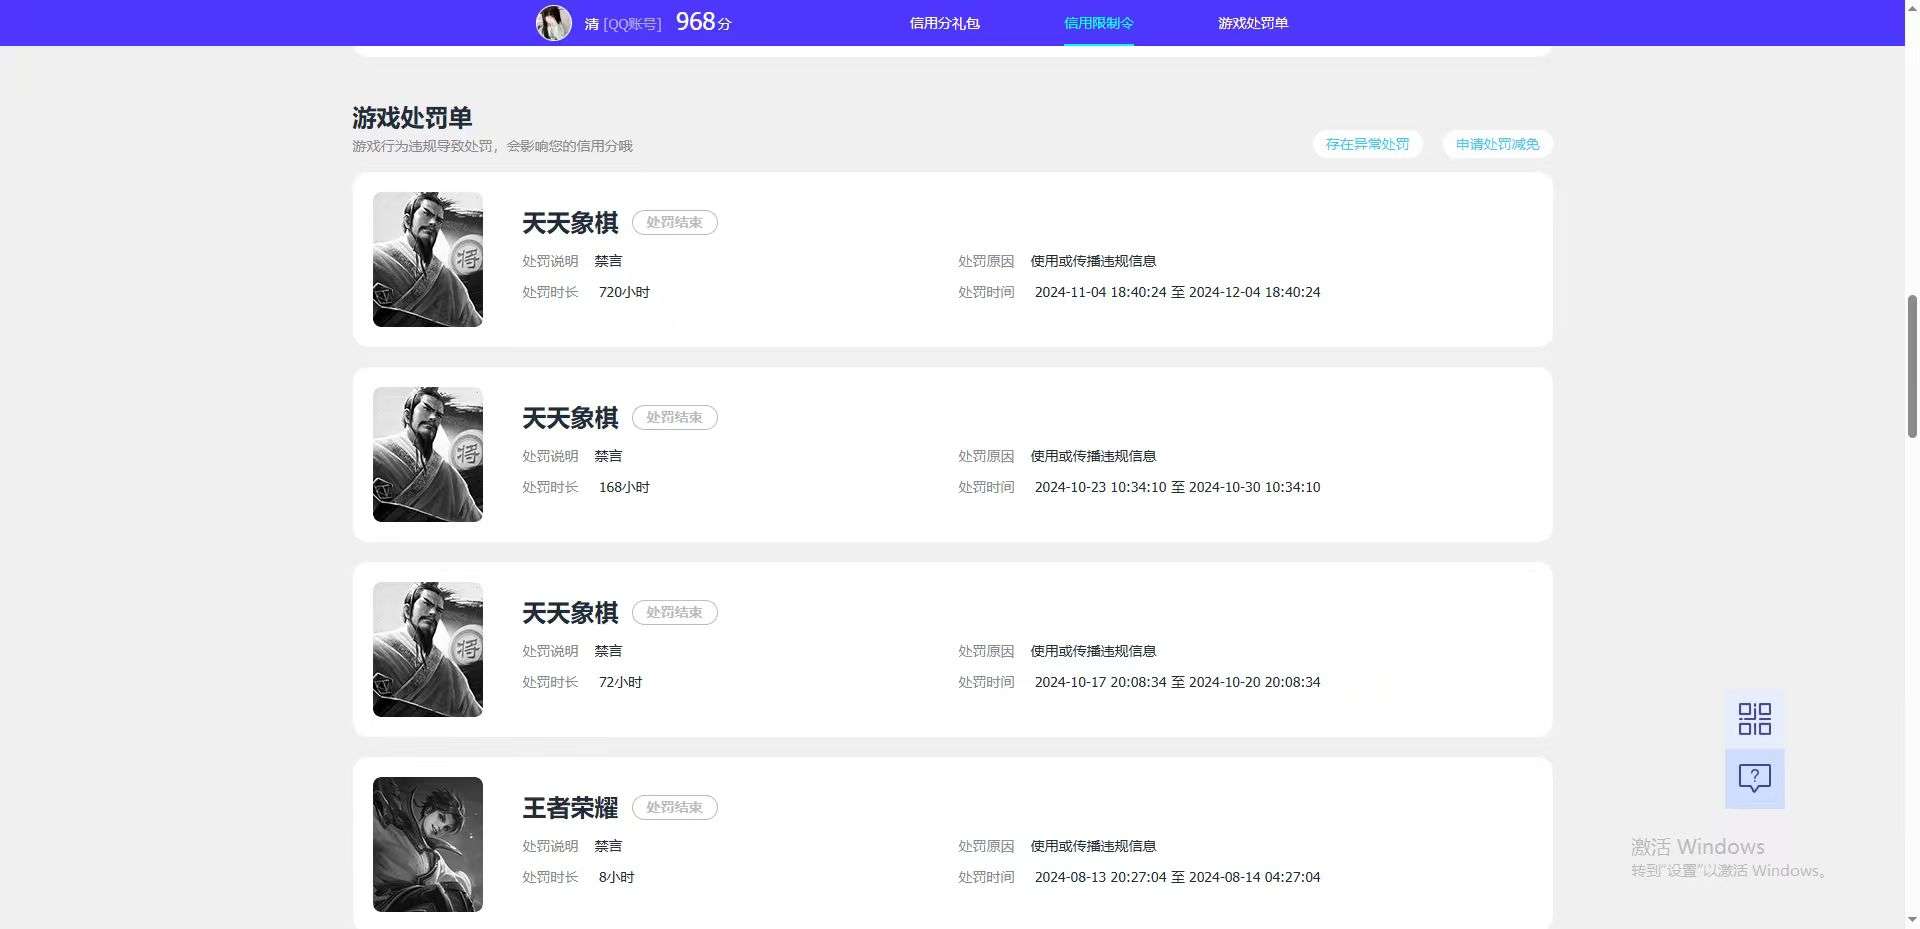
Task: Click the 王者荣耀 game thumbnail
Action: [x=428, y=844]
